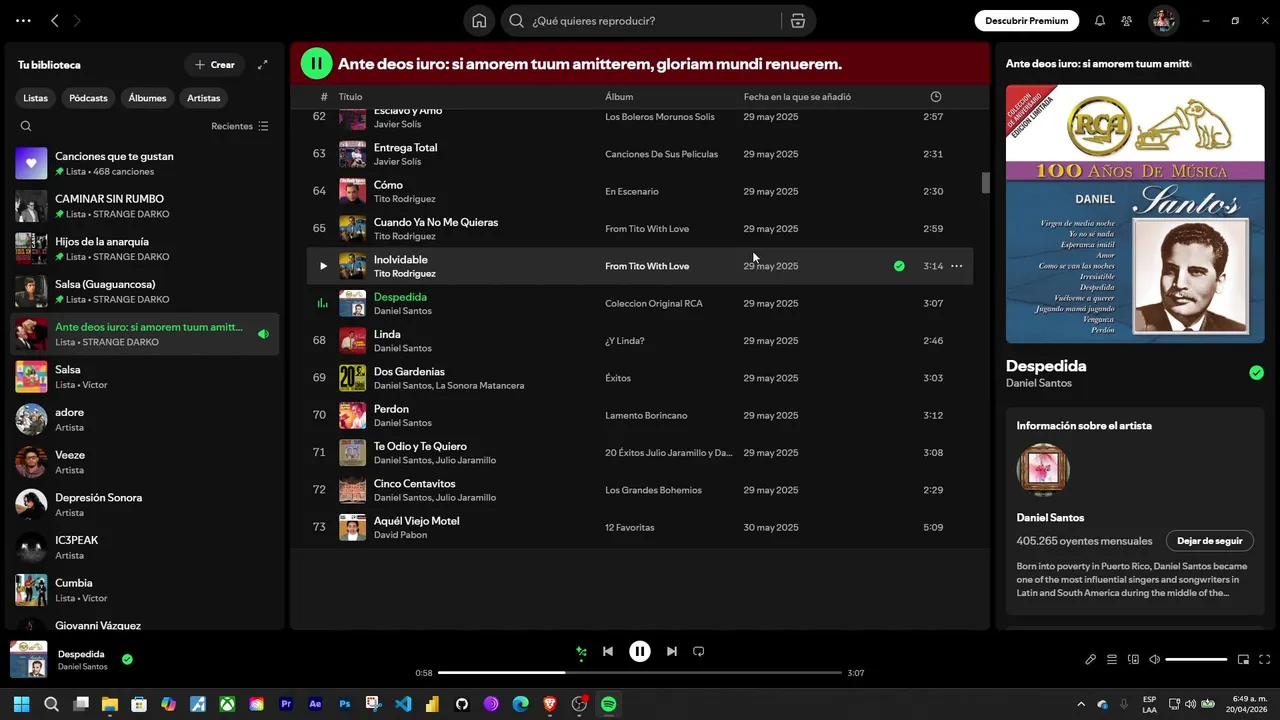Image resolution: width=1280 pixels, height=720 pixels.
Task: Open Recientes sort dropdown in library
Action: tap(240, 126)
